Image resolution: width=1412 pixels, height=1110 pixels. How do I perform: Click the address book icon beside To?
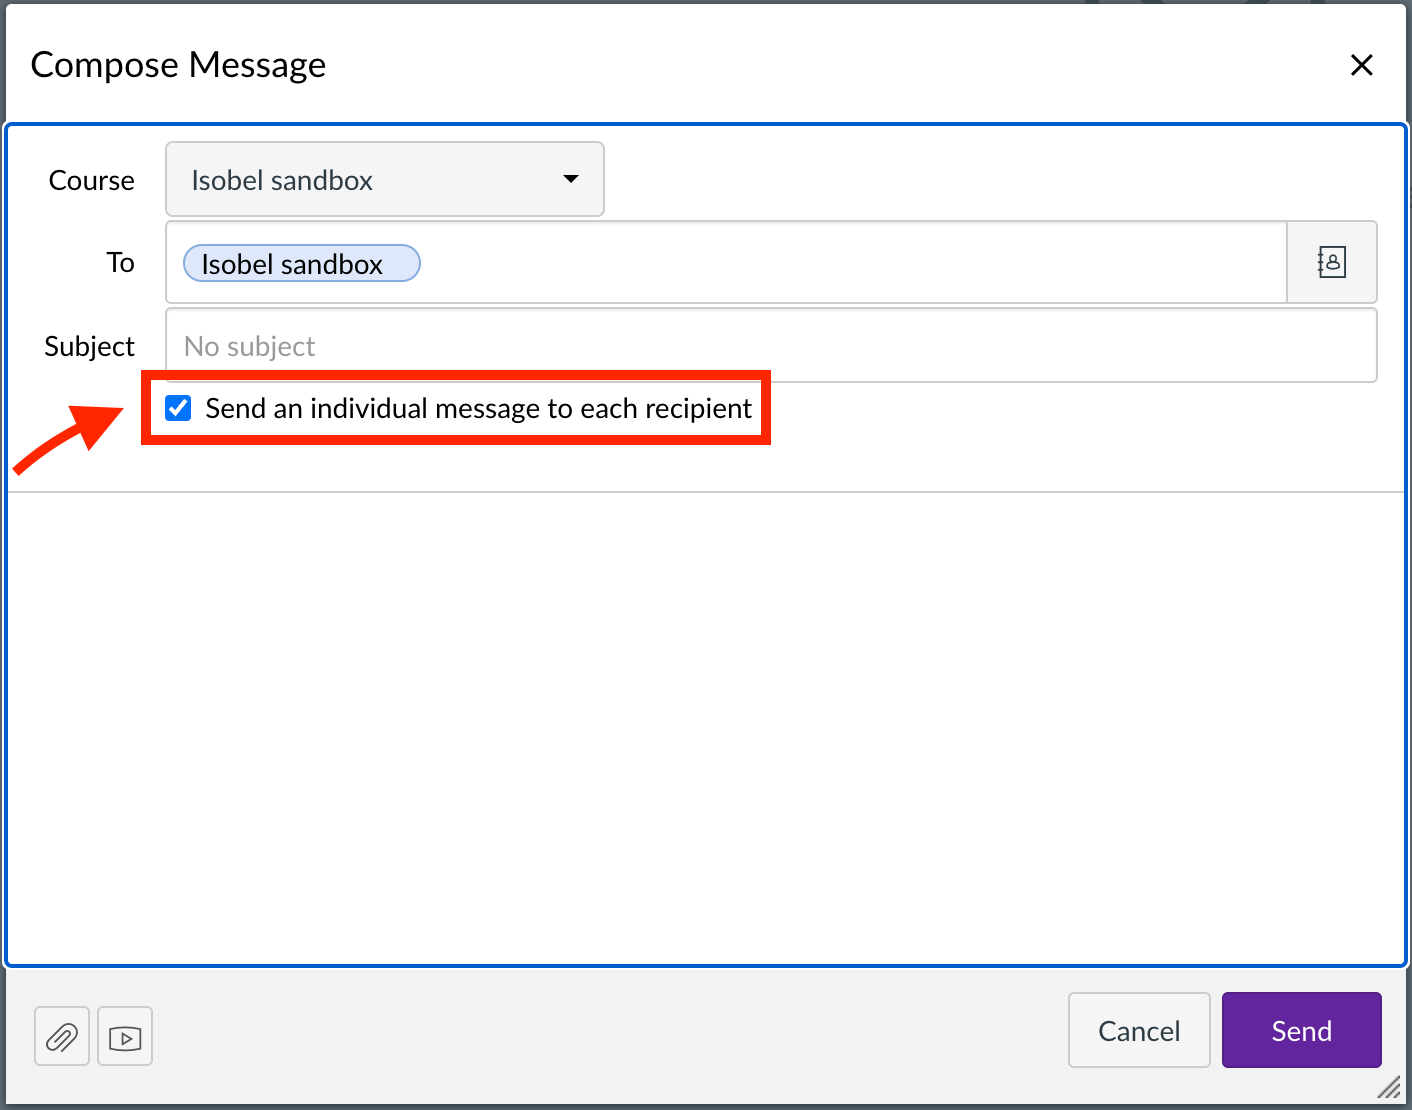(x=1332, y=262)
